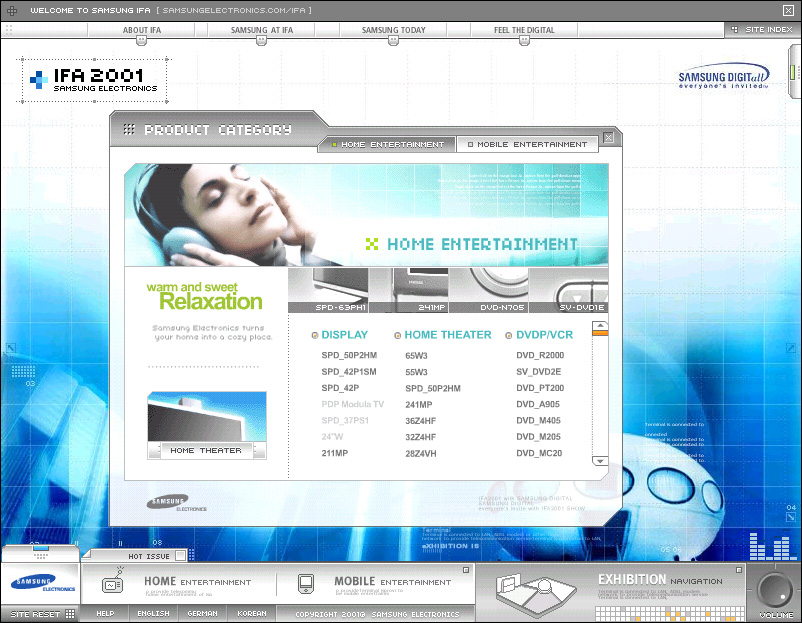
Task: Select the 241MP product thumbnail
Action: (x=408, y=290)
